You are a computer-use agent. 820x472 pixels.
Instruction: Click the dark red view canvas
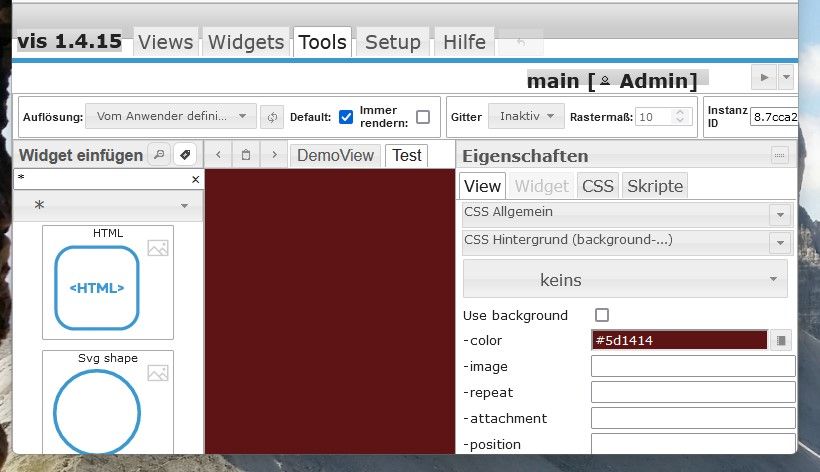(x=330, y=311)
